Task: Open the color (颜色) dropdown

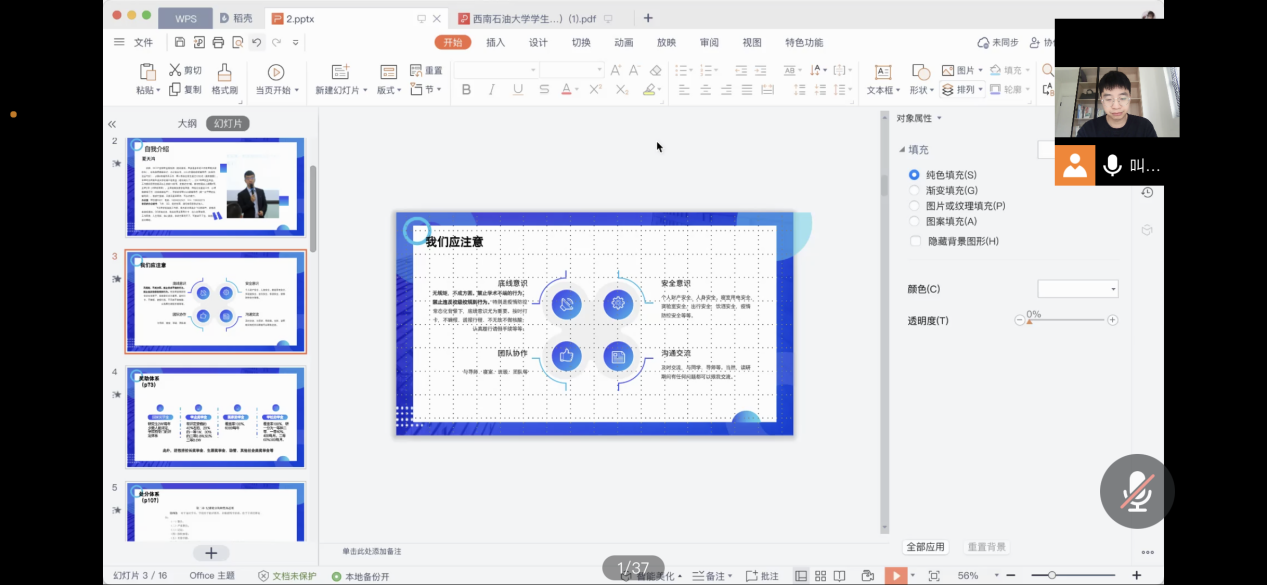Action: click(x=1078, y=289)
